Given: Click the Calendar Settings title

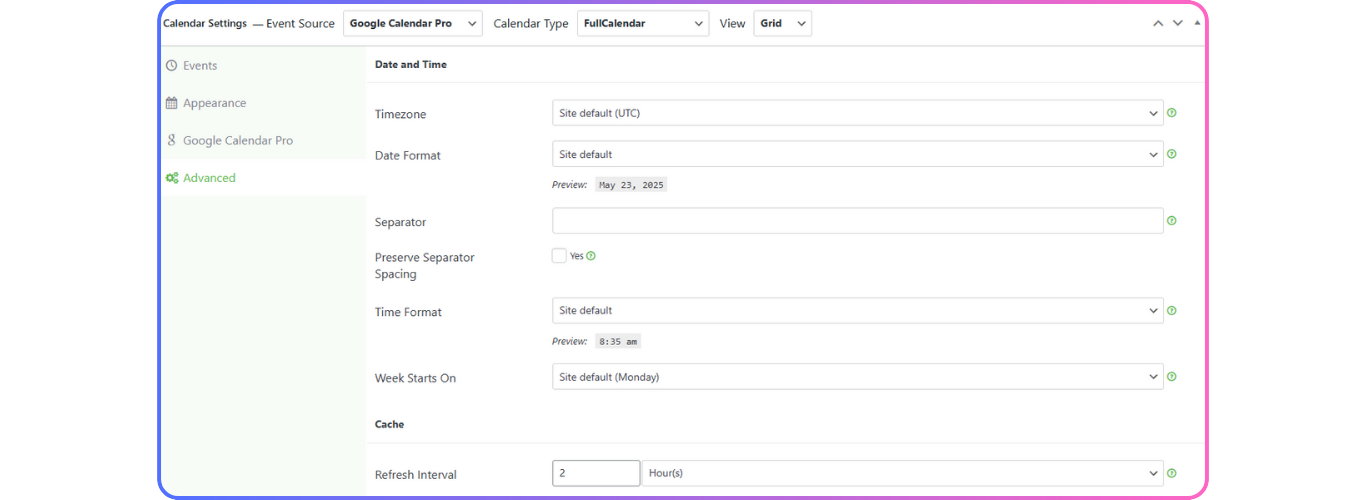Looking at the screenshot, I should point(205,23).
